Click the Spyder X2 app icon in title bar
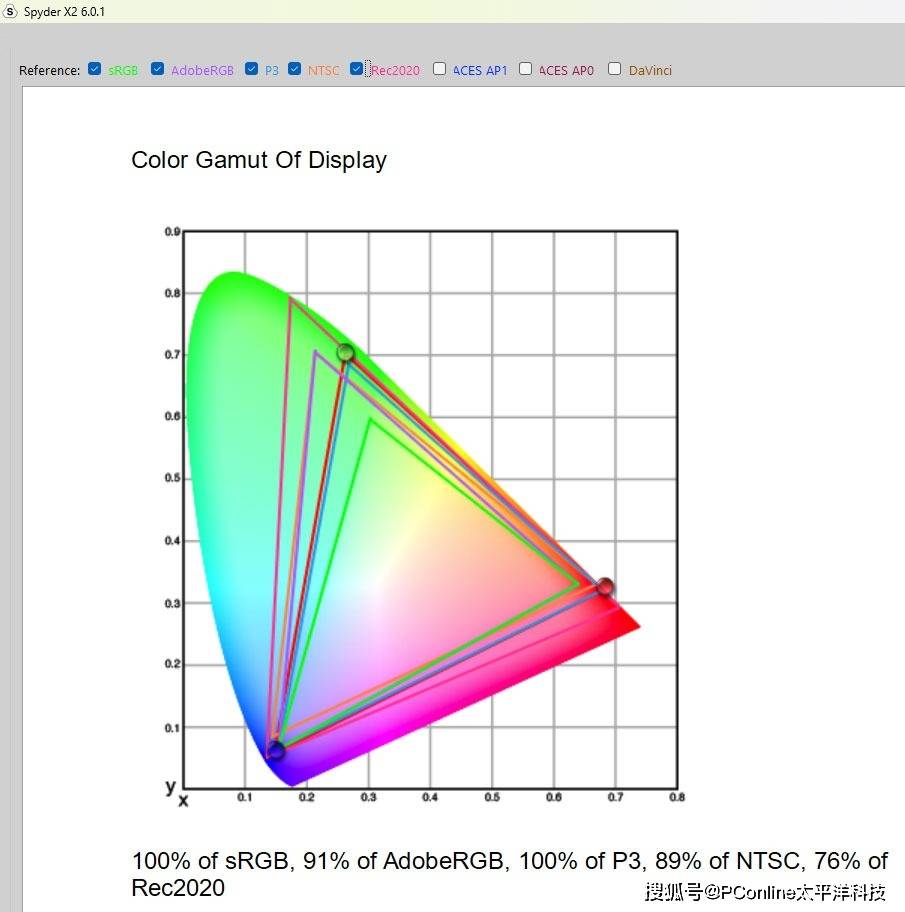Screen dimensions: 905x912 11,11
